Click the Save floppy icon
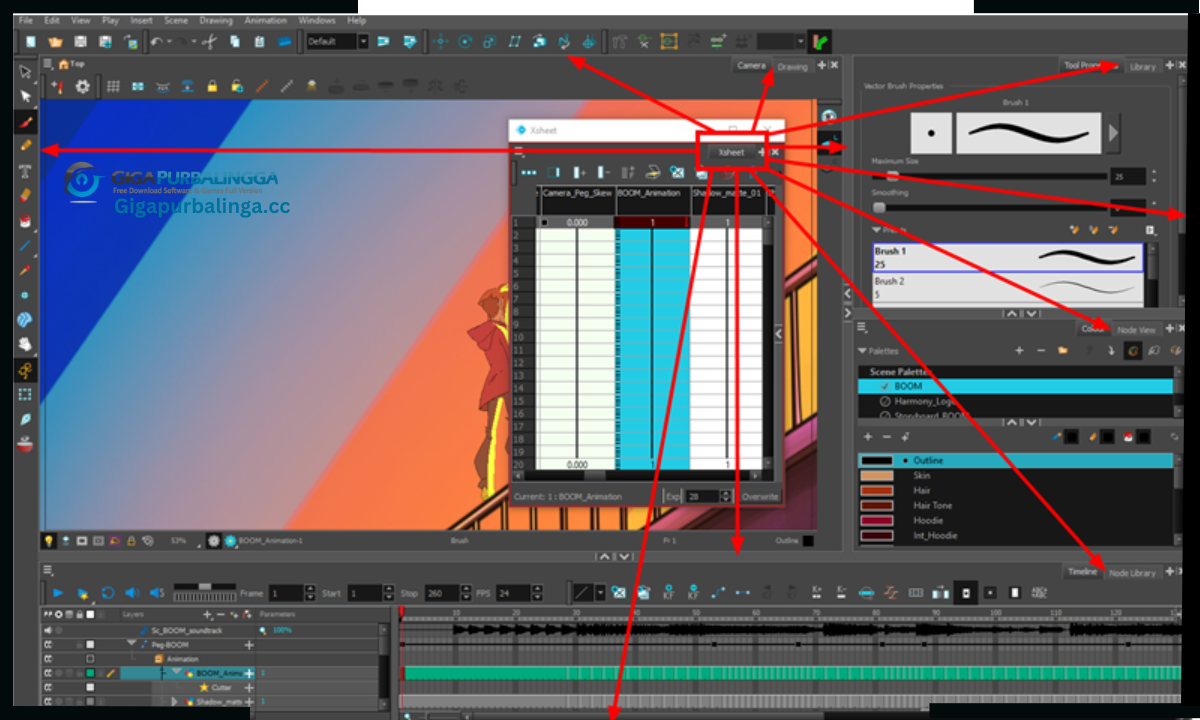The image size is (1200, 720). click(x=80, y=41)
